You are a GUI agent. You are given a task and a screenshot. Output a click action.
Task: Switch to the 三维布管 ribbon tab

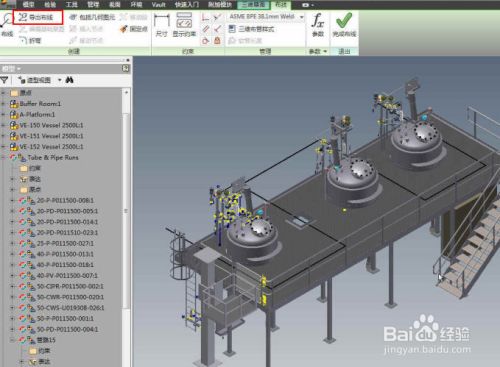click(254, 5)
